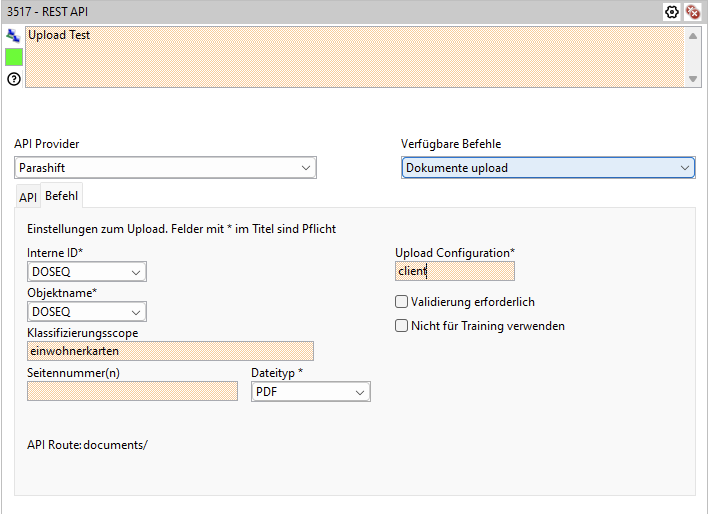The height and width of the screenshot is (514, 708).
Task: Click the Upload Configuration input field
Action: (455, 271)
